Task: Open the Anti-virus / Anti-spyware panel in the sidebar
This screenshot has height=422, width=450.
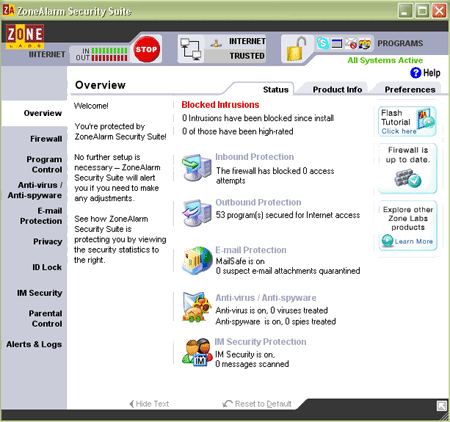Action: click(x=35, y=190)
